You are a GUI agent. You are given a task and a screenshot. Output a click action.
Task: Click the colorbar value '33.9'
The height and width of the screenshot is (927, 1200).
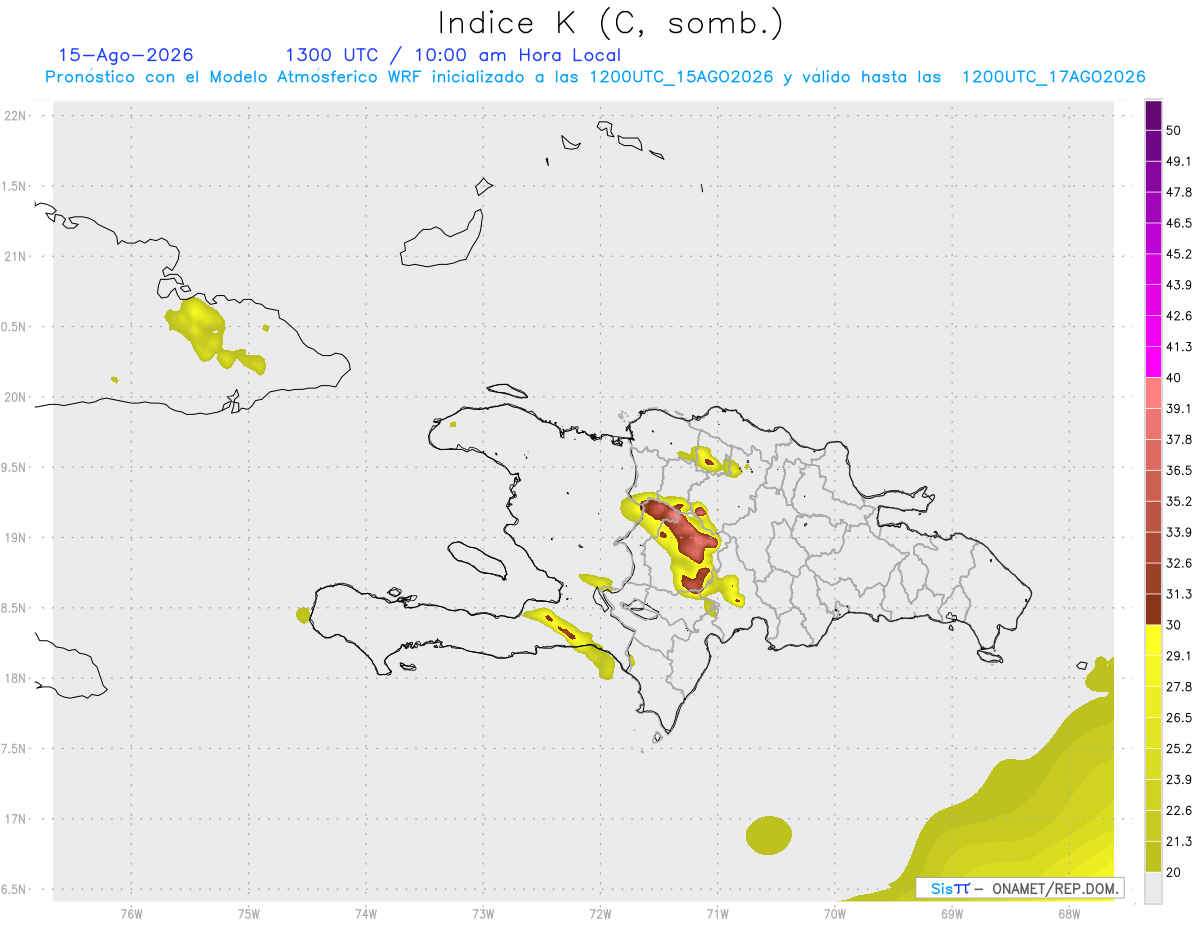pos(1178,532)
